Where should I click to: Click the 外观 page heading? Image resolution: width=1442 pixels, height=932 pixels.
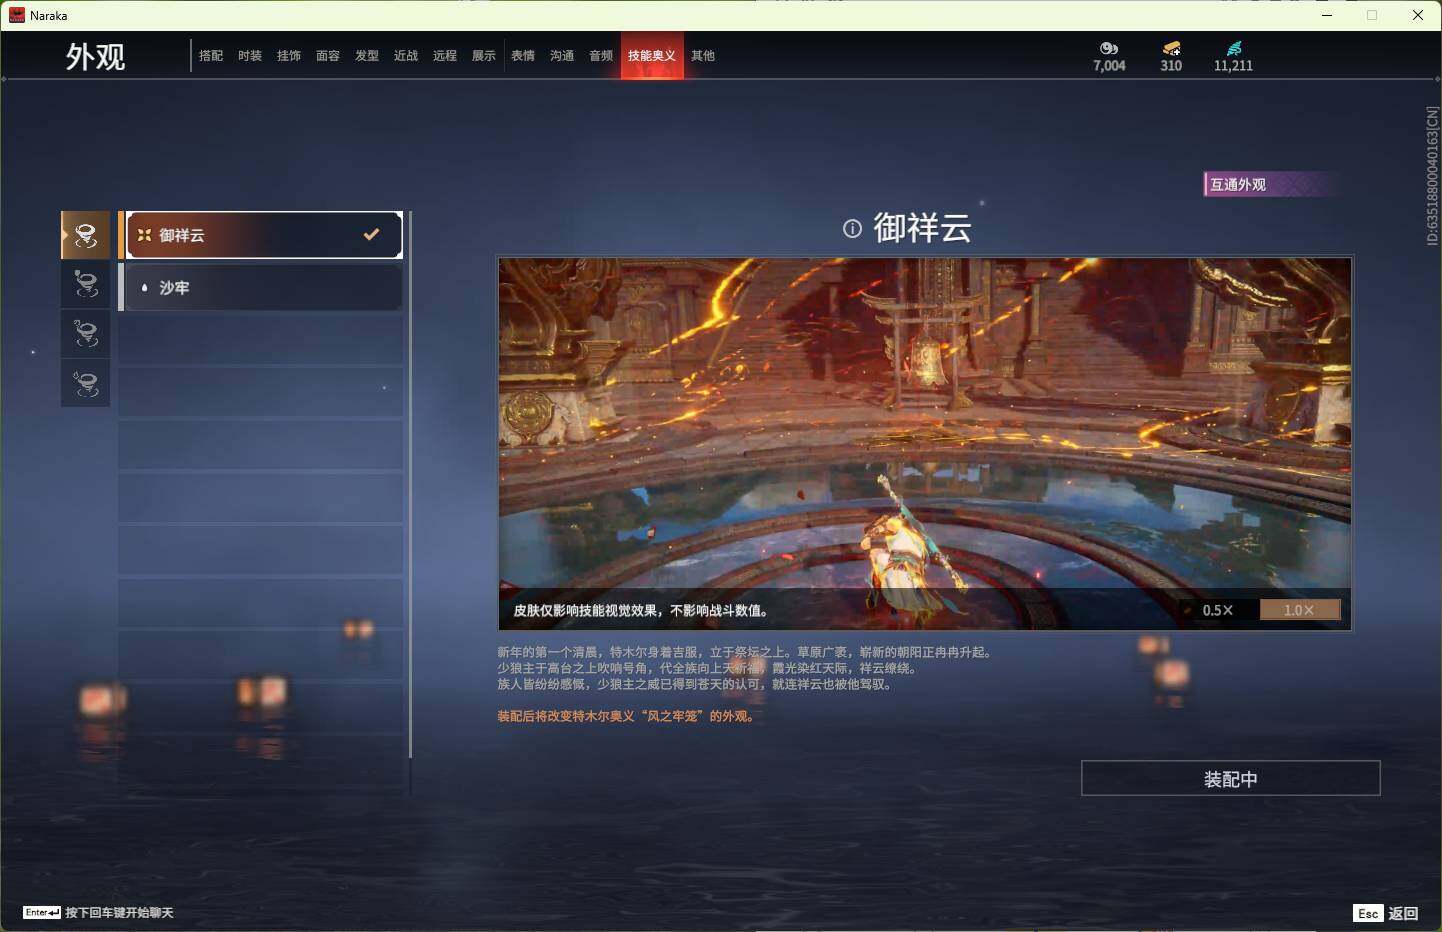pos(96,57)
